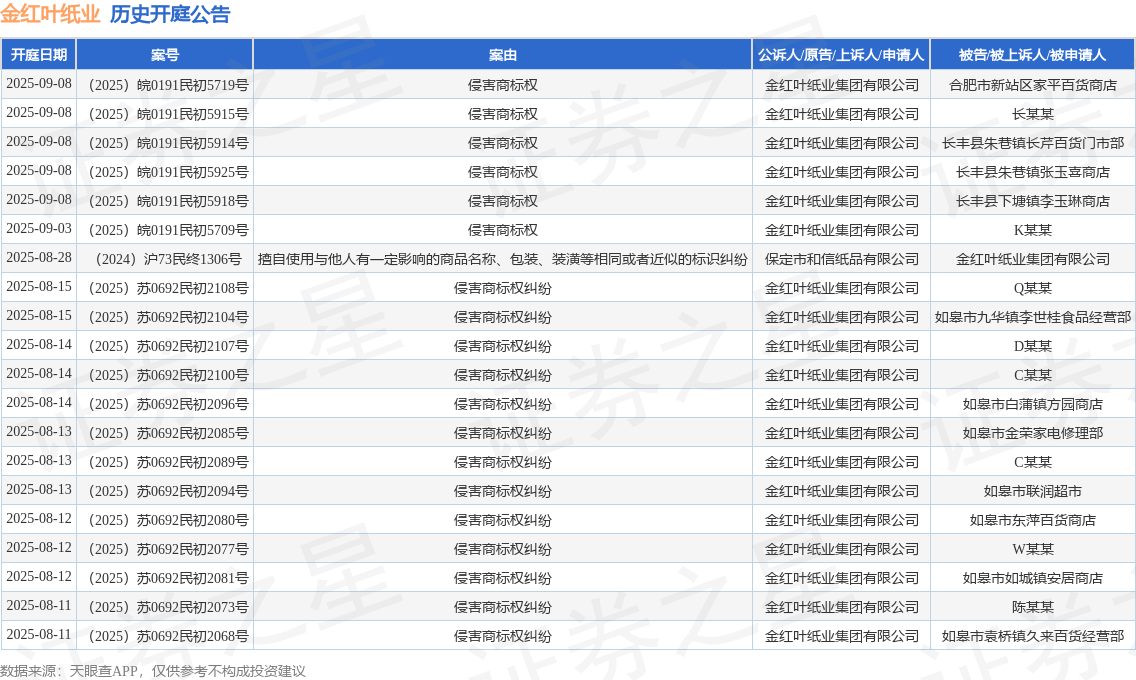Click the 公诉人/原告/上诉人/申请人 header

coord(841,55)
